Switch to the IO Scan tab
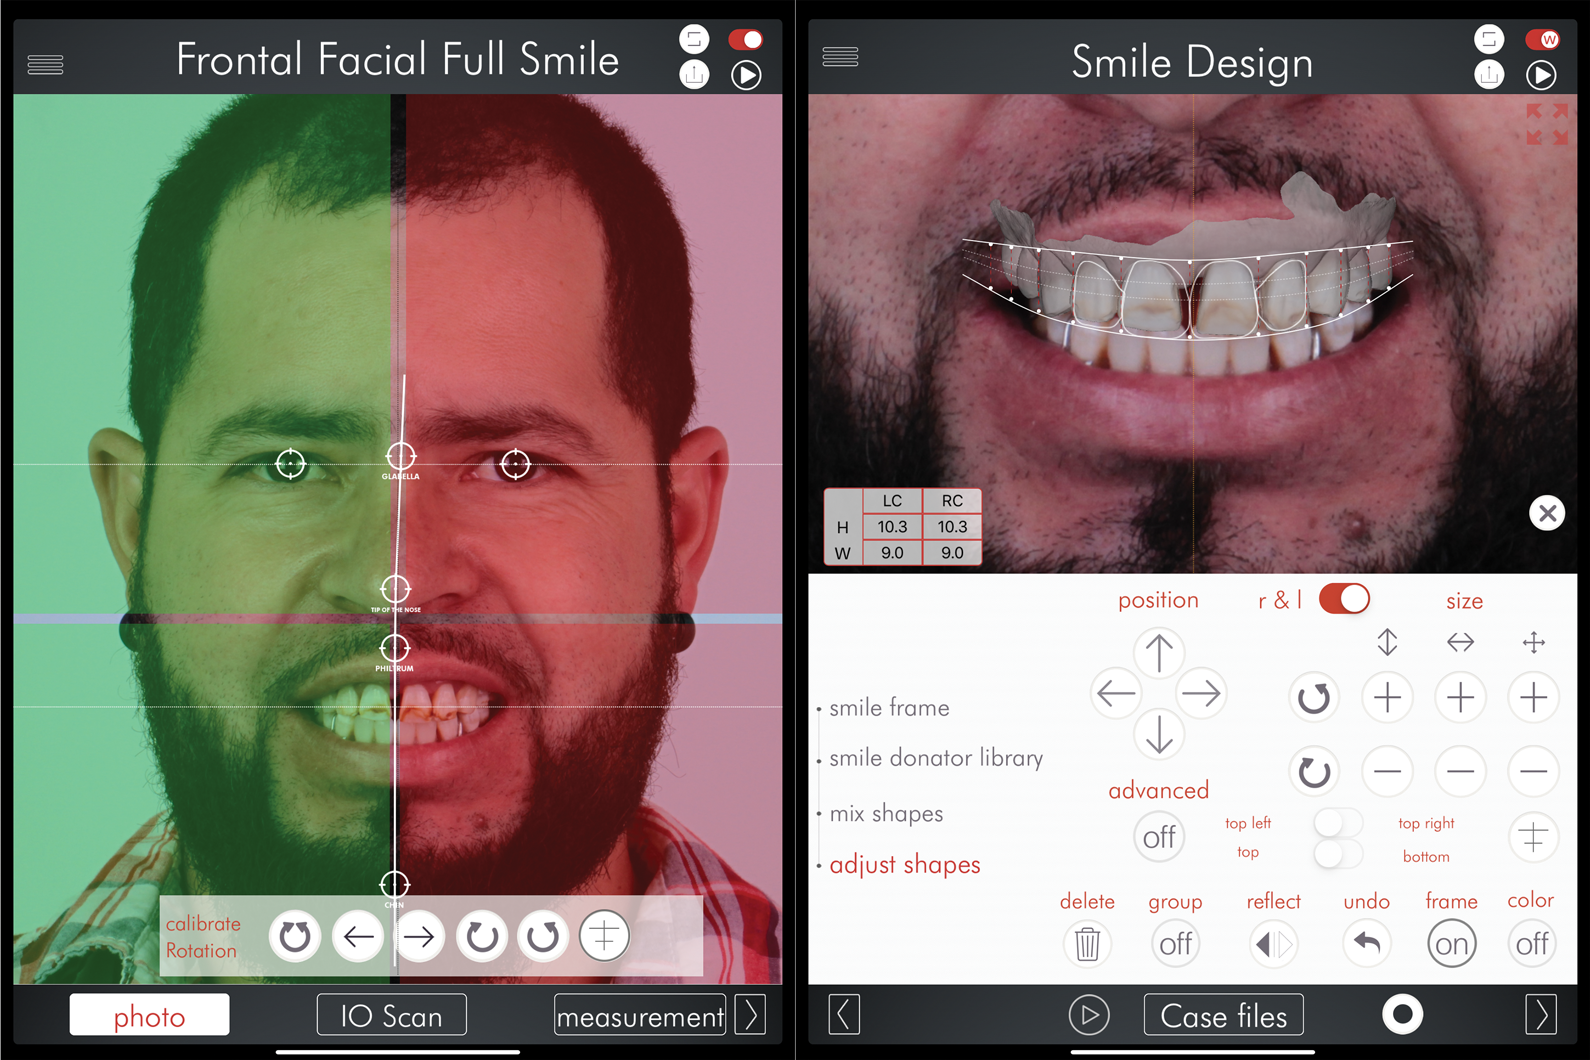Viewport: 1590px width, 1060px height. point(391,1015)
